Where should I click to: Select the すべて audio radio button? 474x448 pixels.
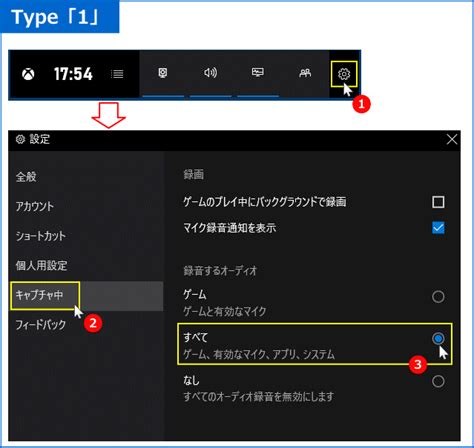point(438,338)
